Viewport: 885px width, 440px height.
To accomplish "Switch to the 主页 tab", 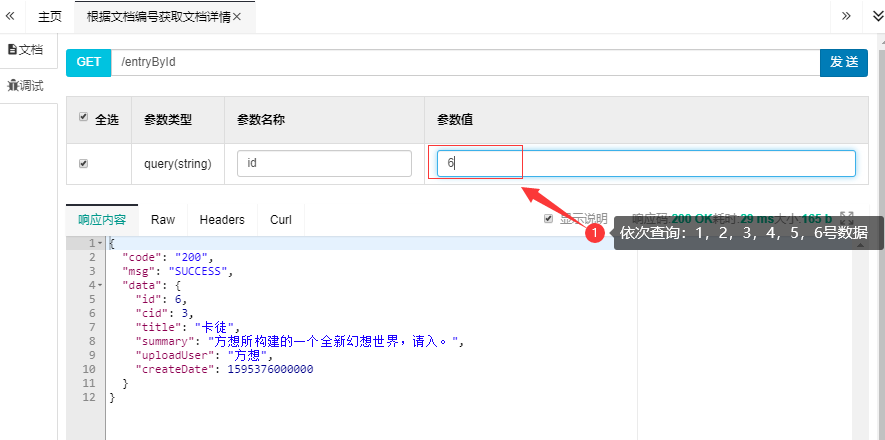I will click(x=50, y=17).
